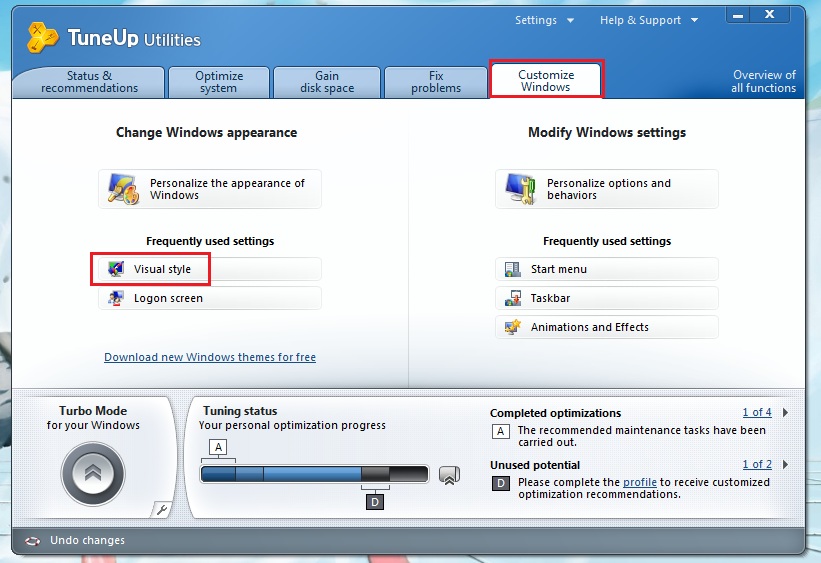The image size is (821, 563).
Task: Click the D badge under Unused potential
Action: click(x=501, y=483)
